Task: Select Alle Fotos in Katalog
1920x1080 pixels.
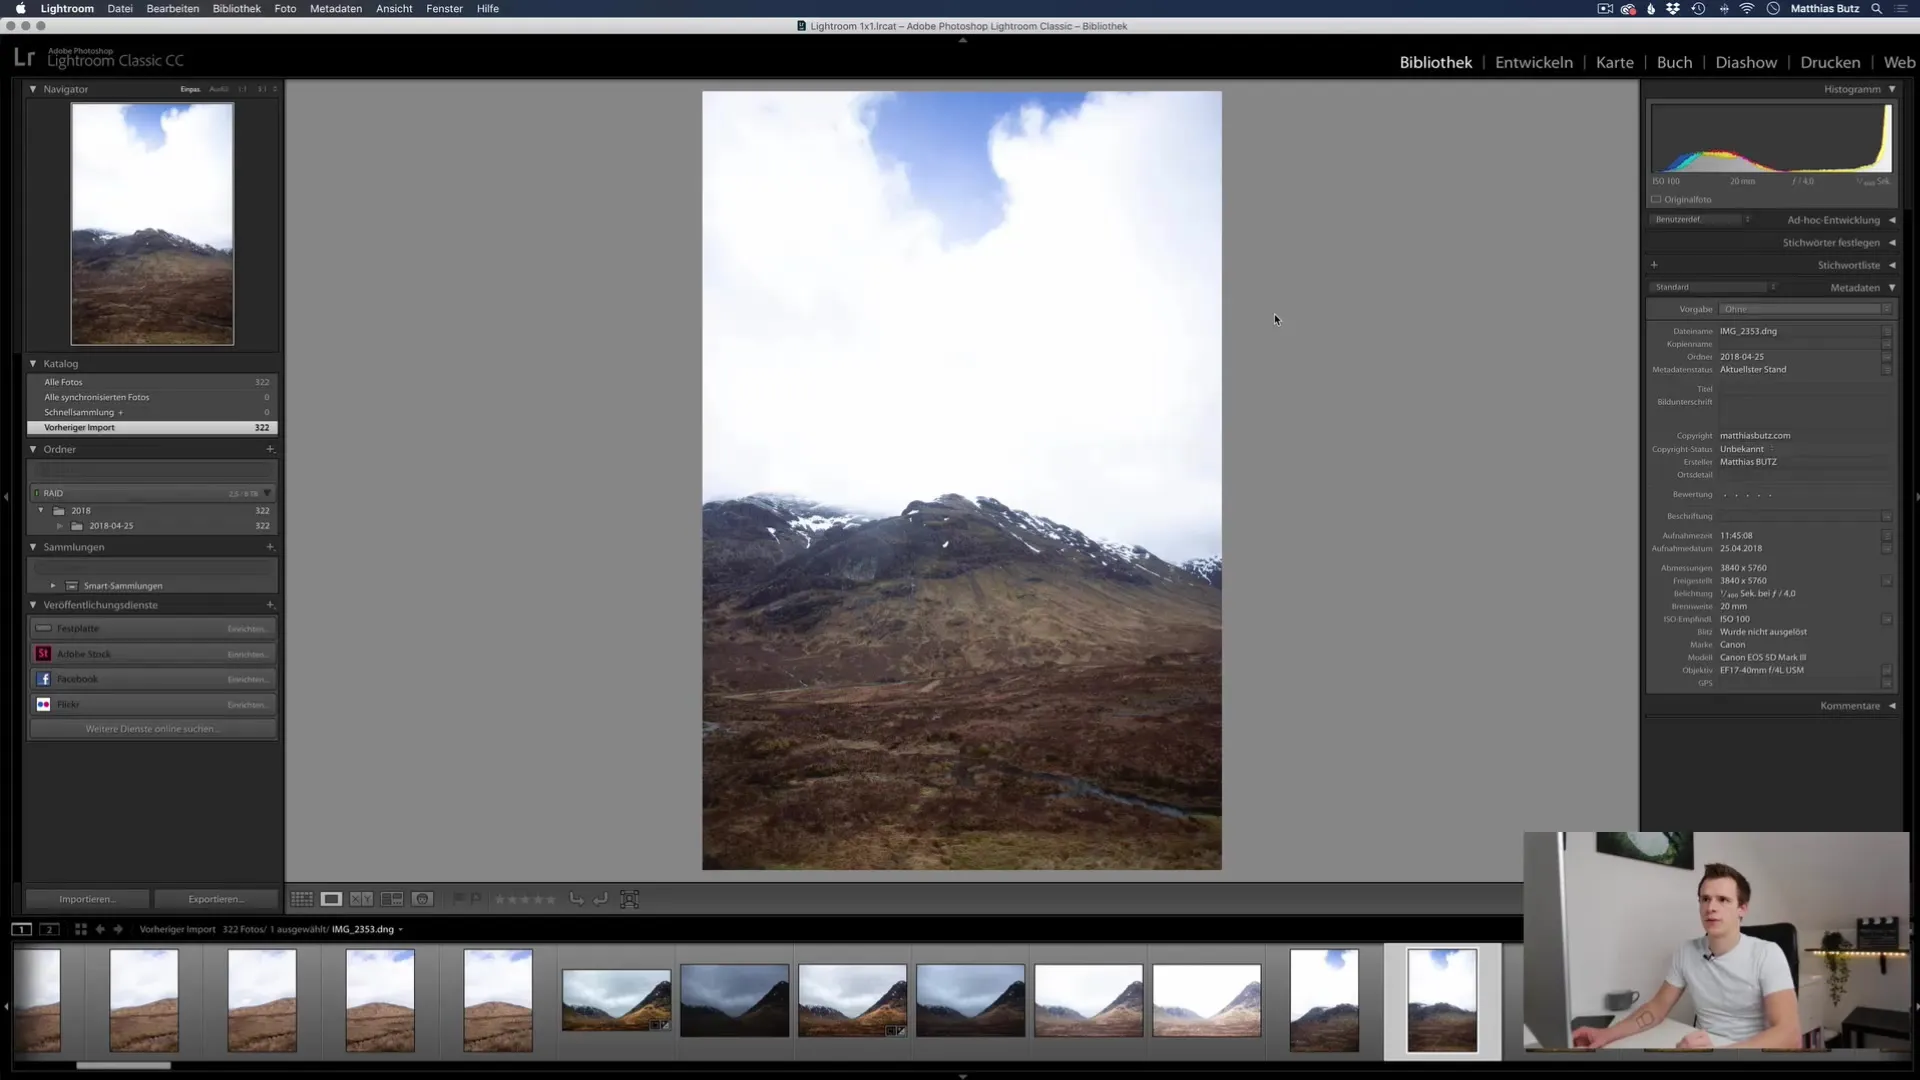Action: (x=152, y=382)
